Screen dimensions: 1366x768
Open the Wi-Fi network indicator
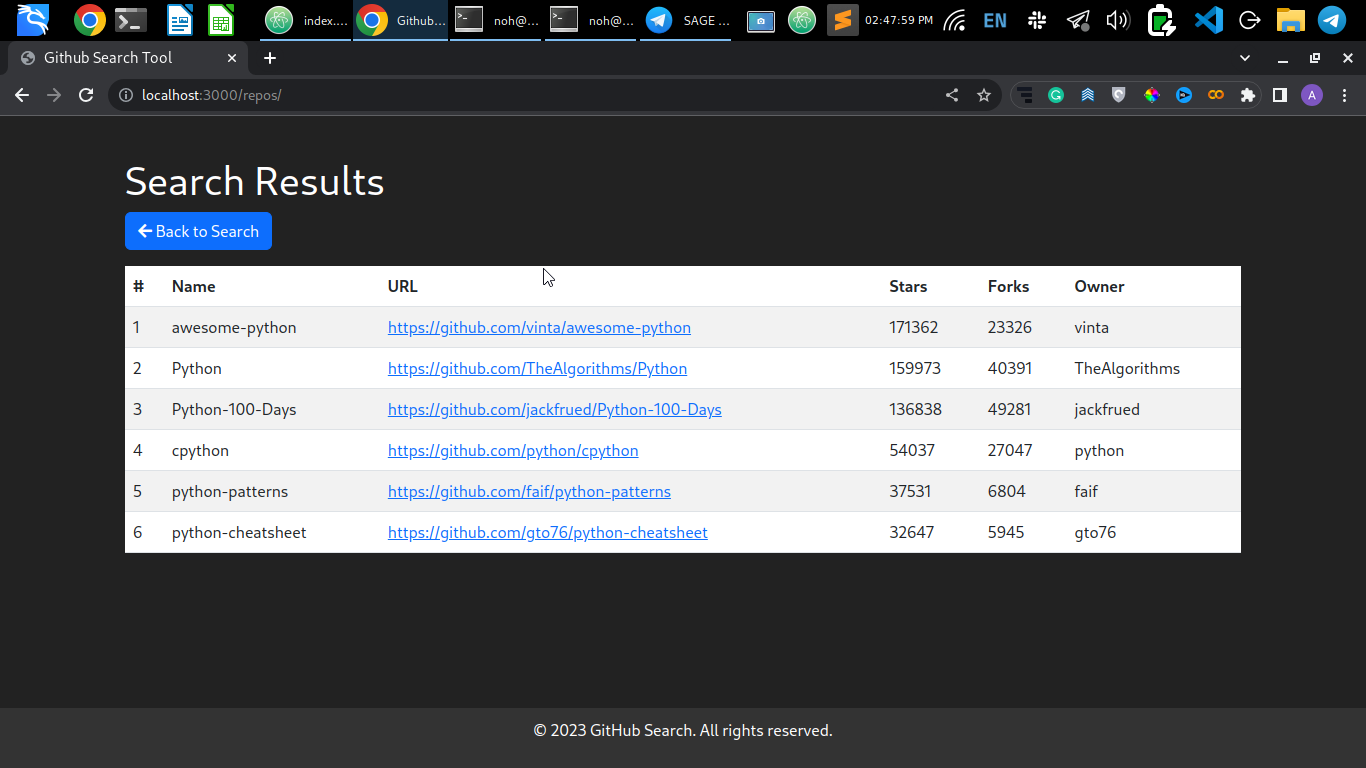[955, 20]
